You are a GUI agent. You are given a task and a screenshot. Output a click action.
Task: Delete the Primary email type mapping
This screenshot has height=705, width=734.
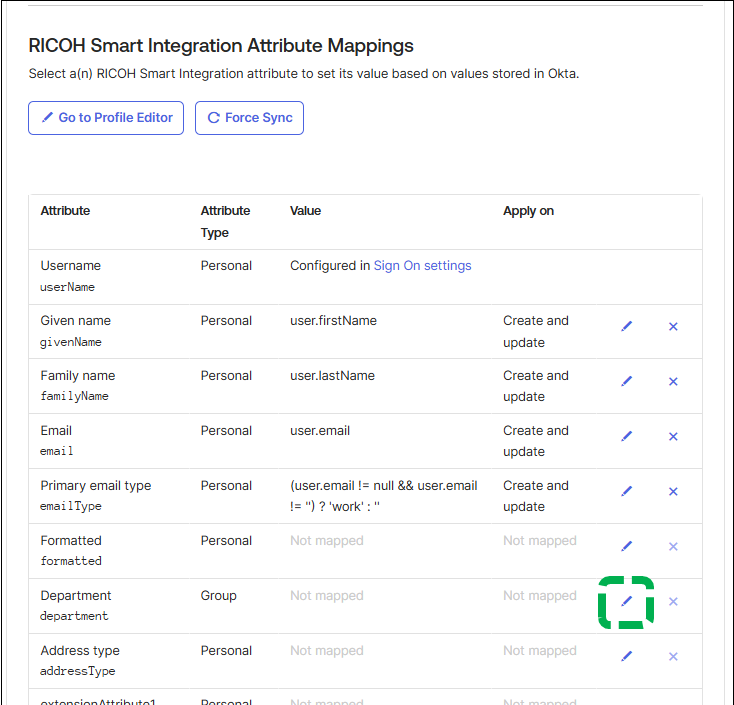click(x=673, y=491)
